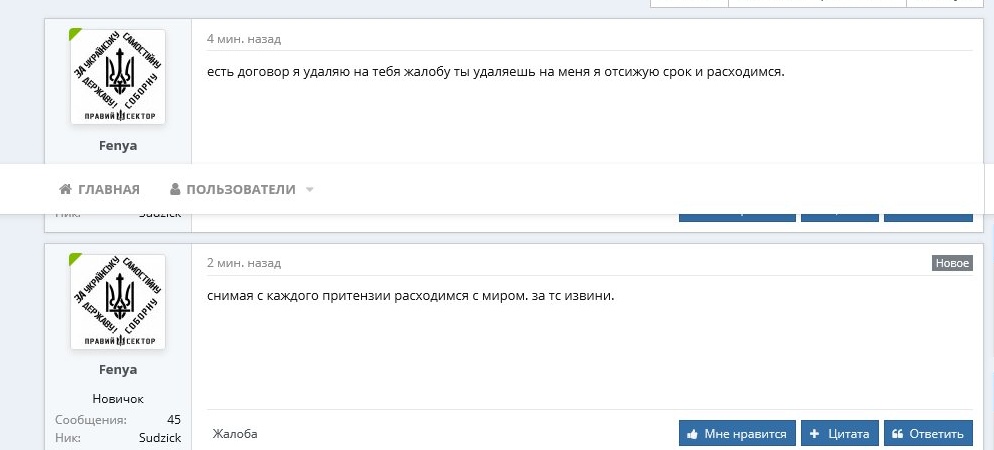Image resolution: width=994 pixels, height=450 pixels.
Task: Open the ГЛАВНАЯ navigation item
Action: pyautogui.click(x=108, y=190)
